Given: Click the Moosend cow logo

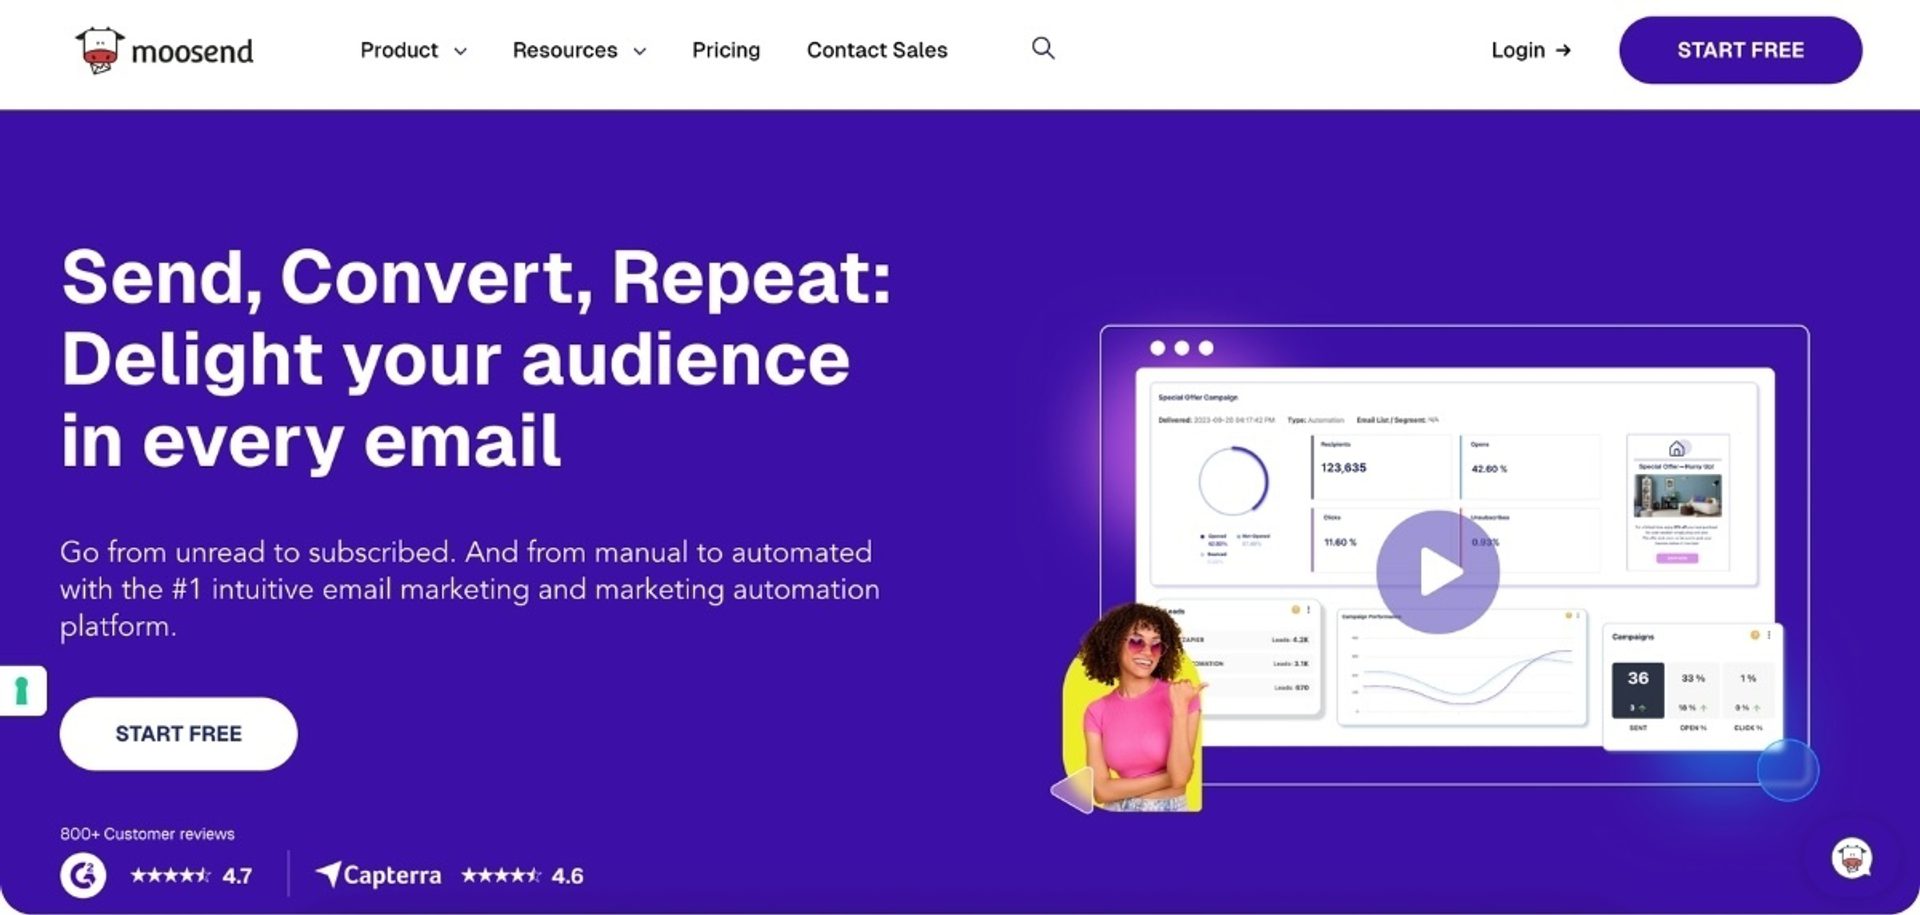Looking at the screenshot, I should pos(99,50).
